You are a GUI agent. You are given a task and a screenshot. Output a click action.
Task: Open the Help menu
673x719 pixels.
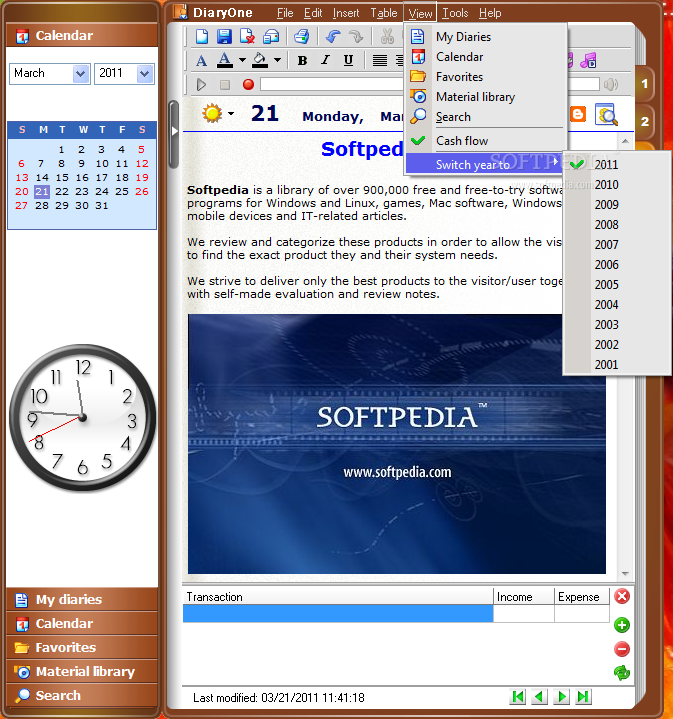click(x=490, y=13)
